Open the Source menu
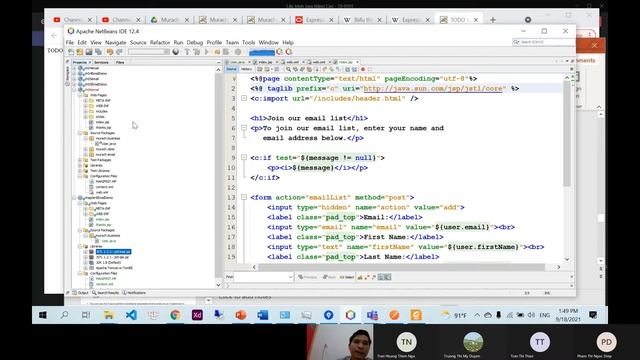 tap(138, 42)
